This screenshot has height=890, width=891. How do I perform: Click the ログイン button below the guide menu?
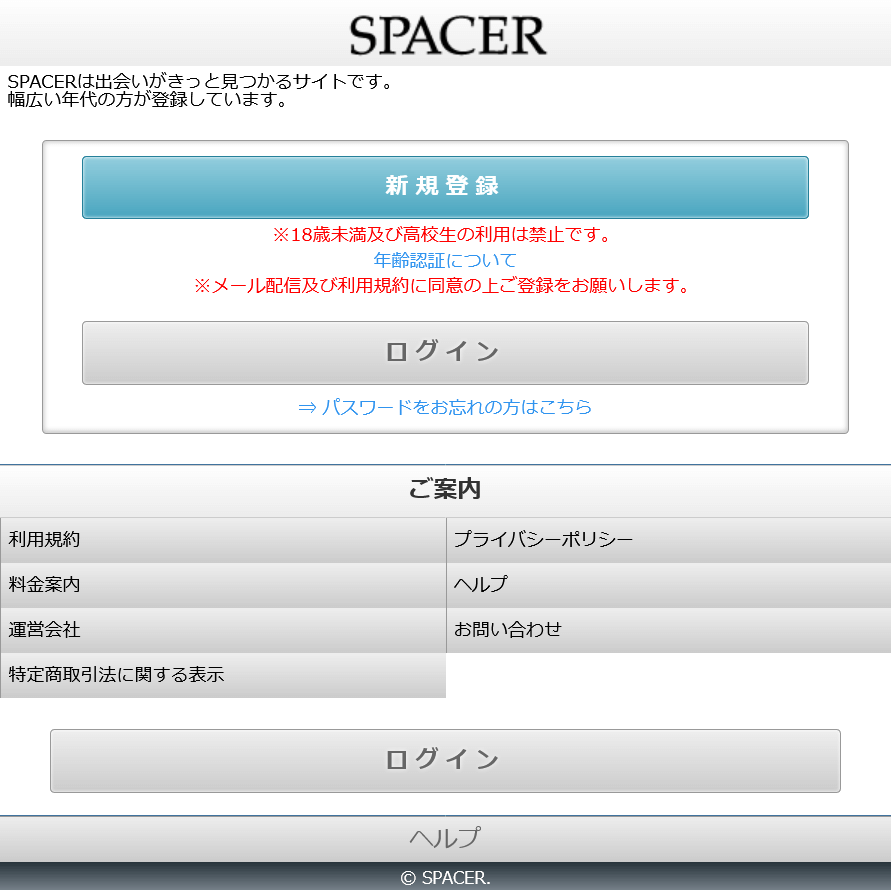[445, 760]
